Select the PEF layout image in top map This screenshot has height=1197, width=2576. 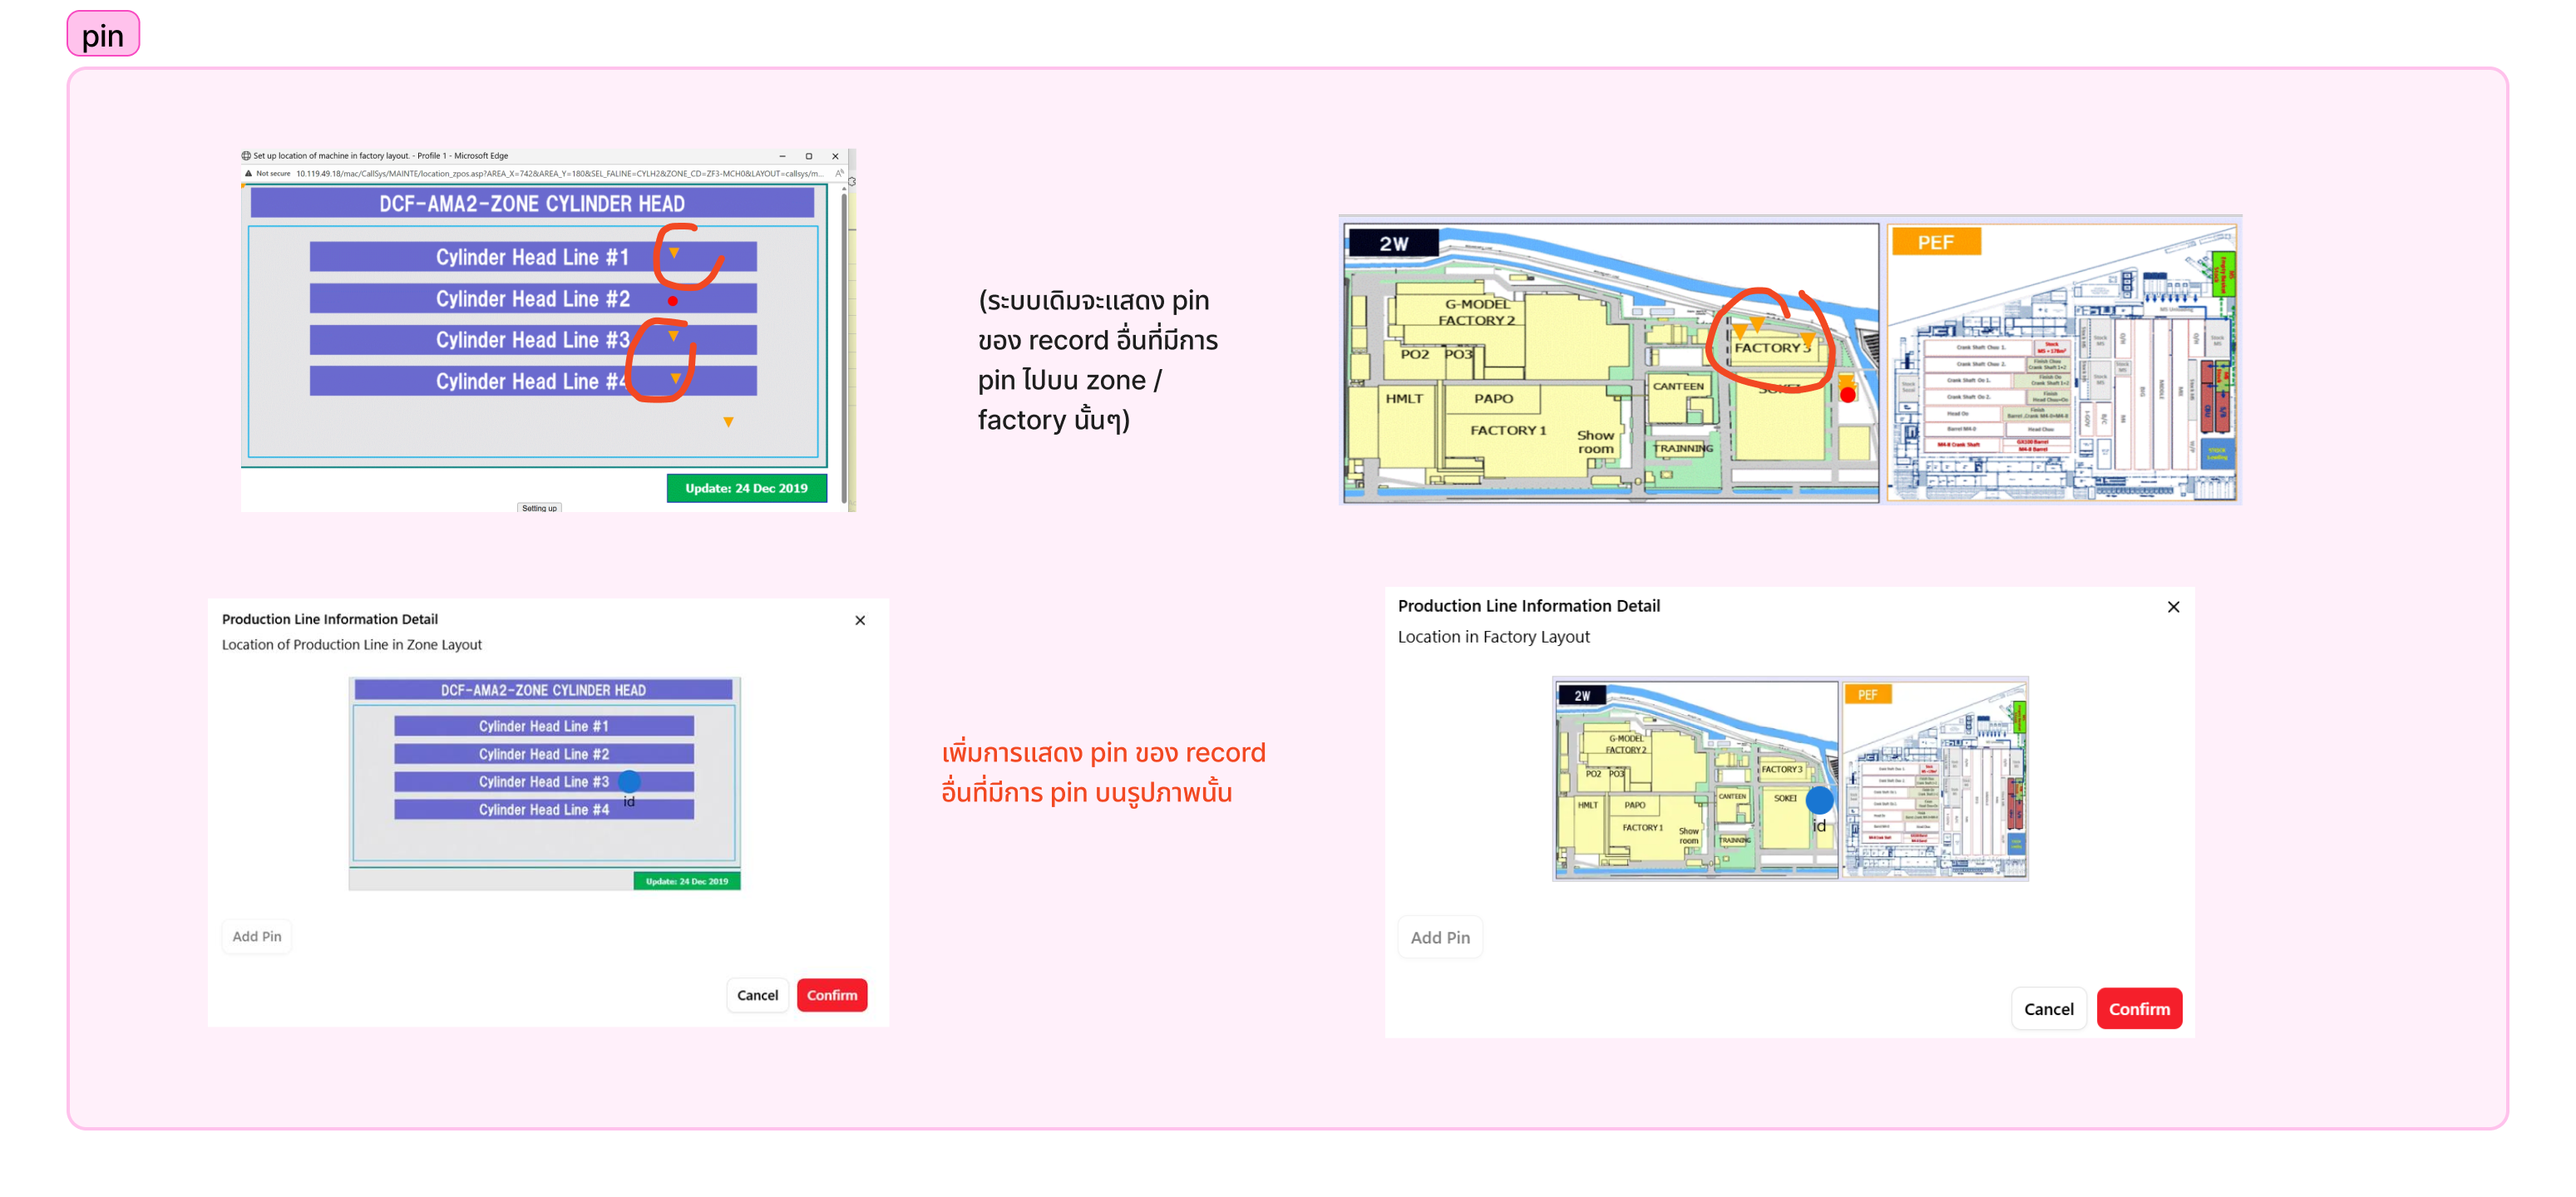tap(2062, 362)
